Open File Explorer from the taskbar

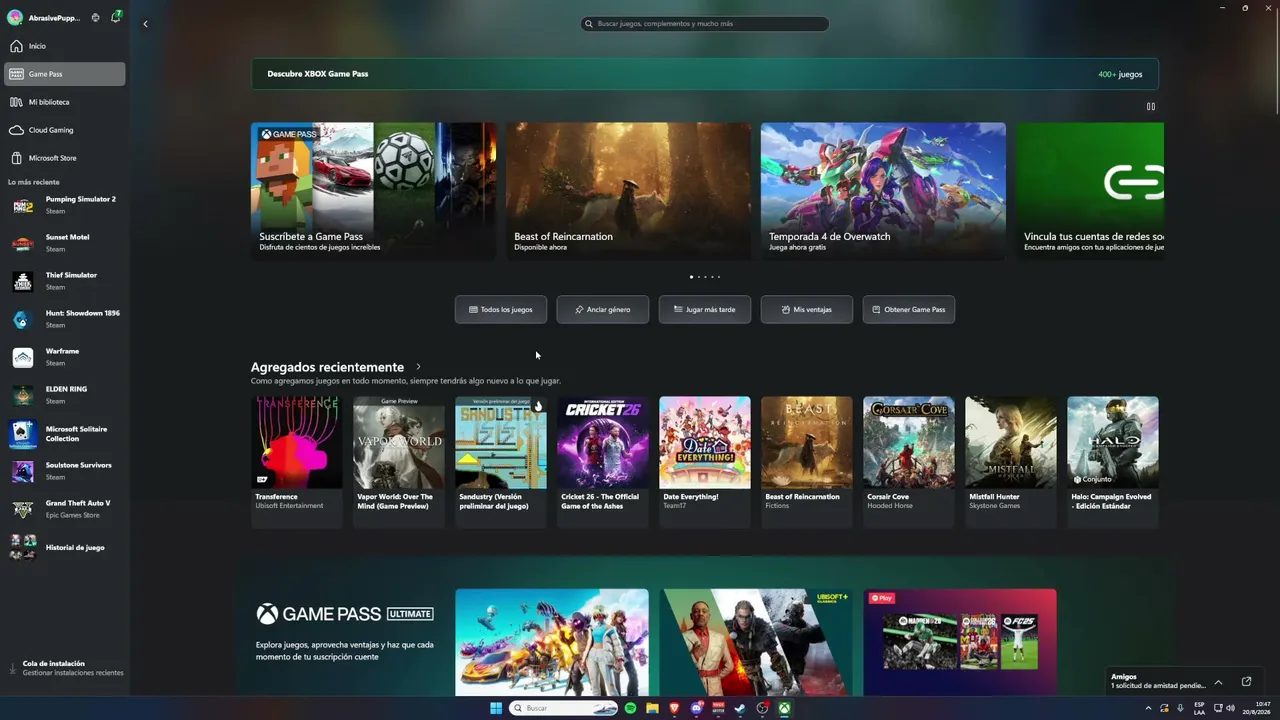coord(652,708)
